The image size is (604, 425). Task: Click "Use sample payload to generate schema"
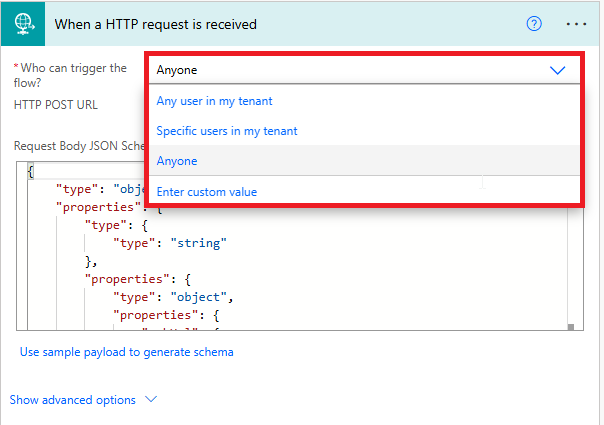pos(126,352)
